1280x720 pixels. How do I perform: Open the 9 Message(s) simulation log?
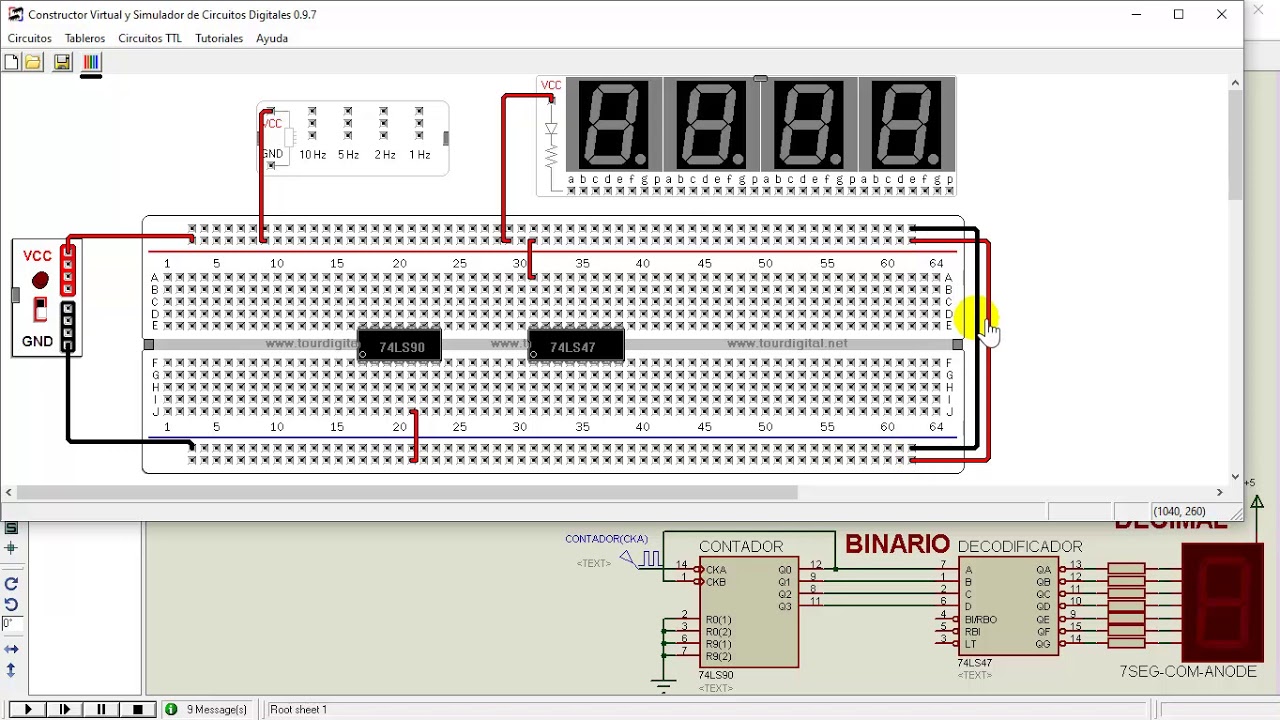click(217, 709)
